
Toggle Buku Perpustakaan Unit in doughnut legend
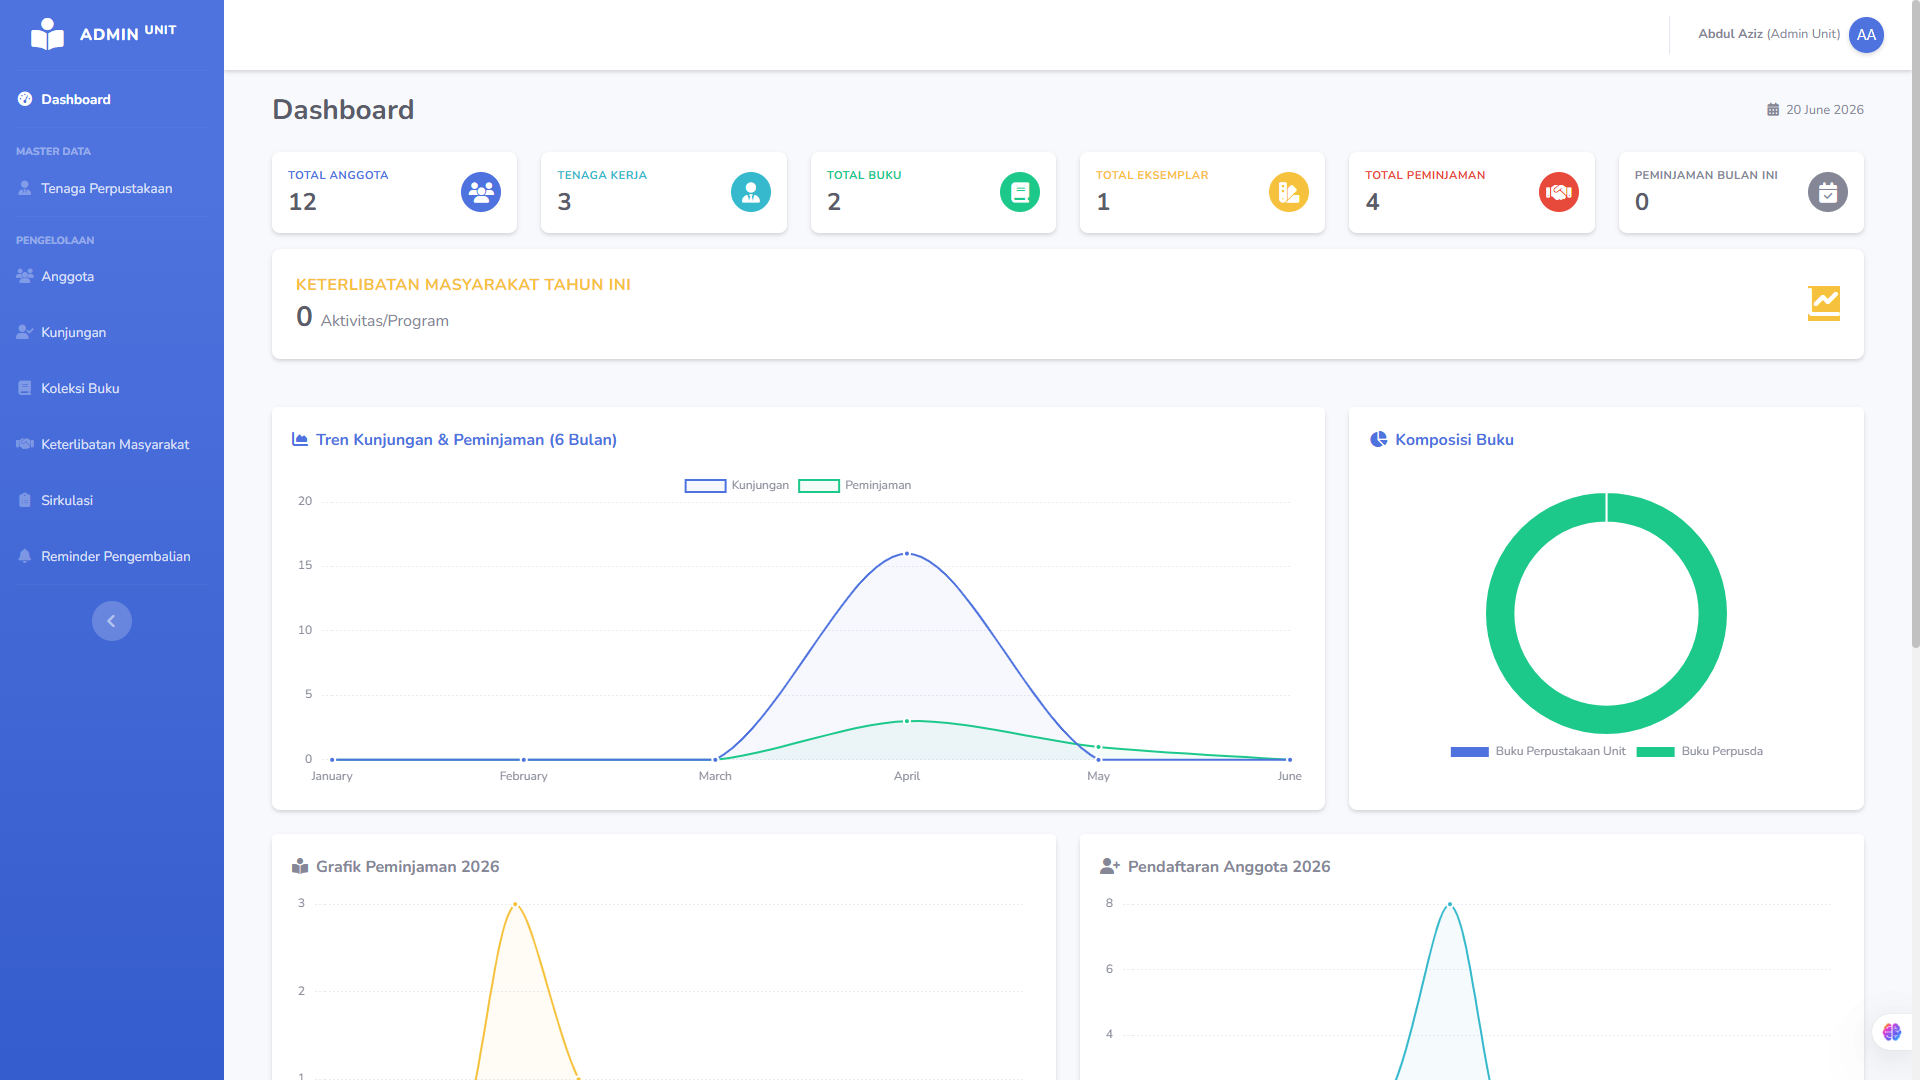coord(1538,751)
